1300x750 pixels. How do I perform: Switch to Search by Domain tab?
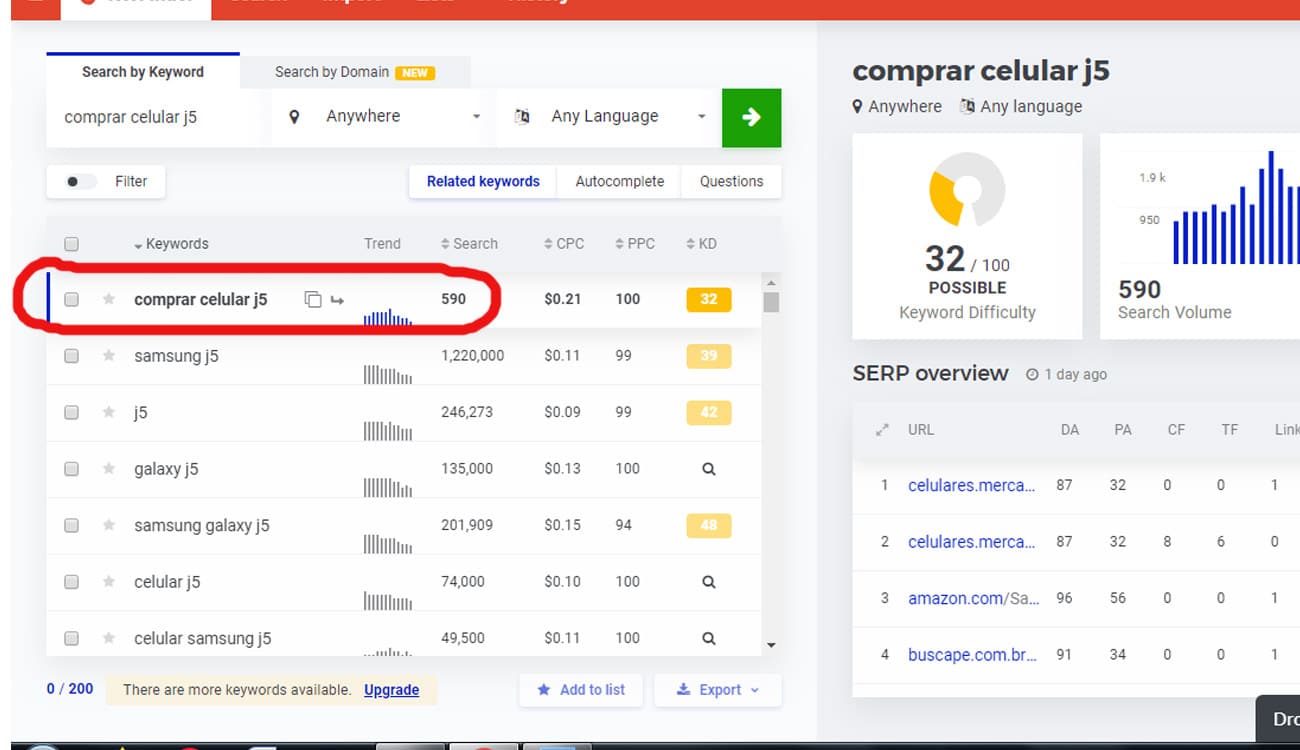click(x=354, y=72)
